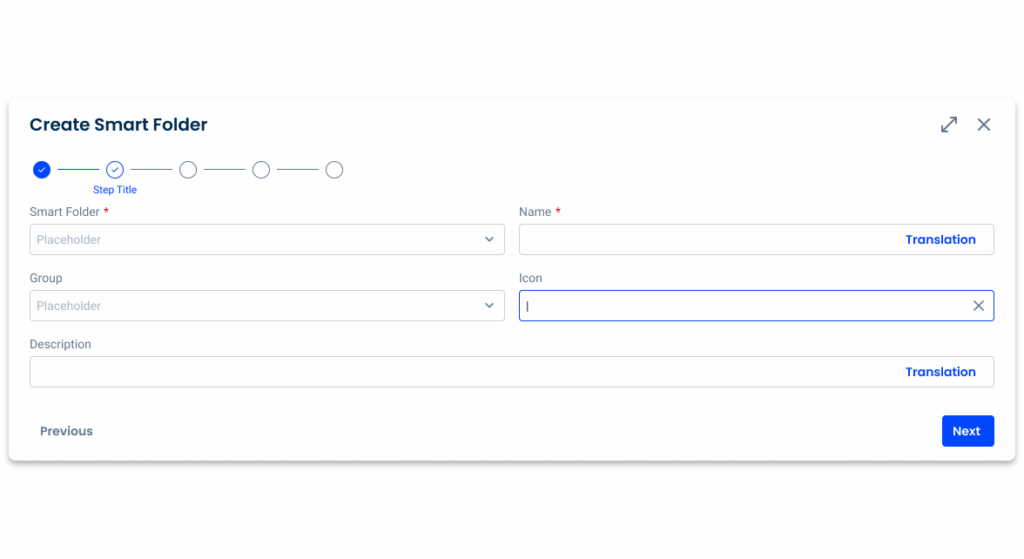The height and width of the screenshot is (559, 1024).
Task: Jump to the fourth step circle
Action: click(x=261, y=170)
